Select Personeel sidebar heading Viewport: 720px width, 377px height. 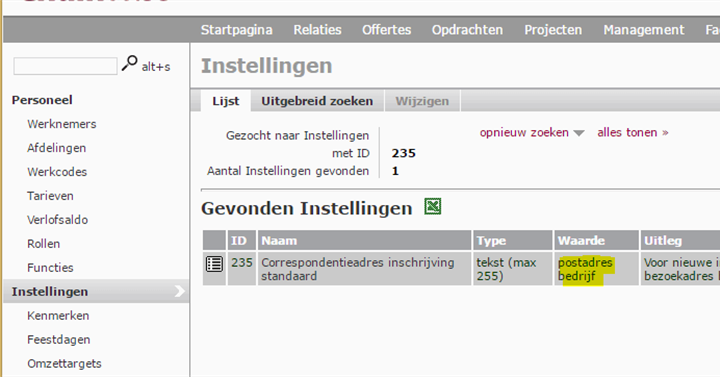[x=42, y=100]
